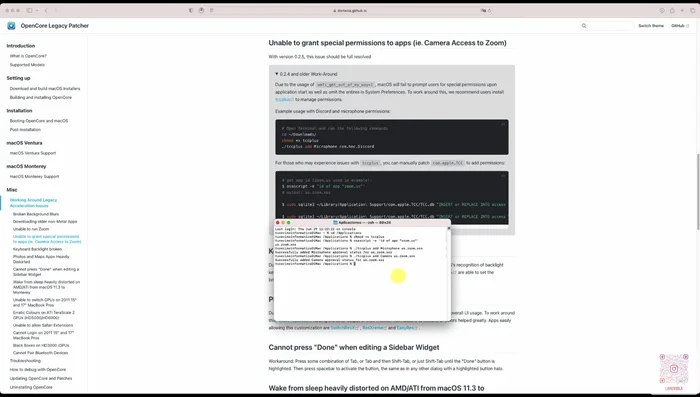Viewport: 700px width, 397px height.
Task: Jump to Unable to allow Safari Extensions
Action: (43, 326)
